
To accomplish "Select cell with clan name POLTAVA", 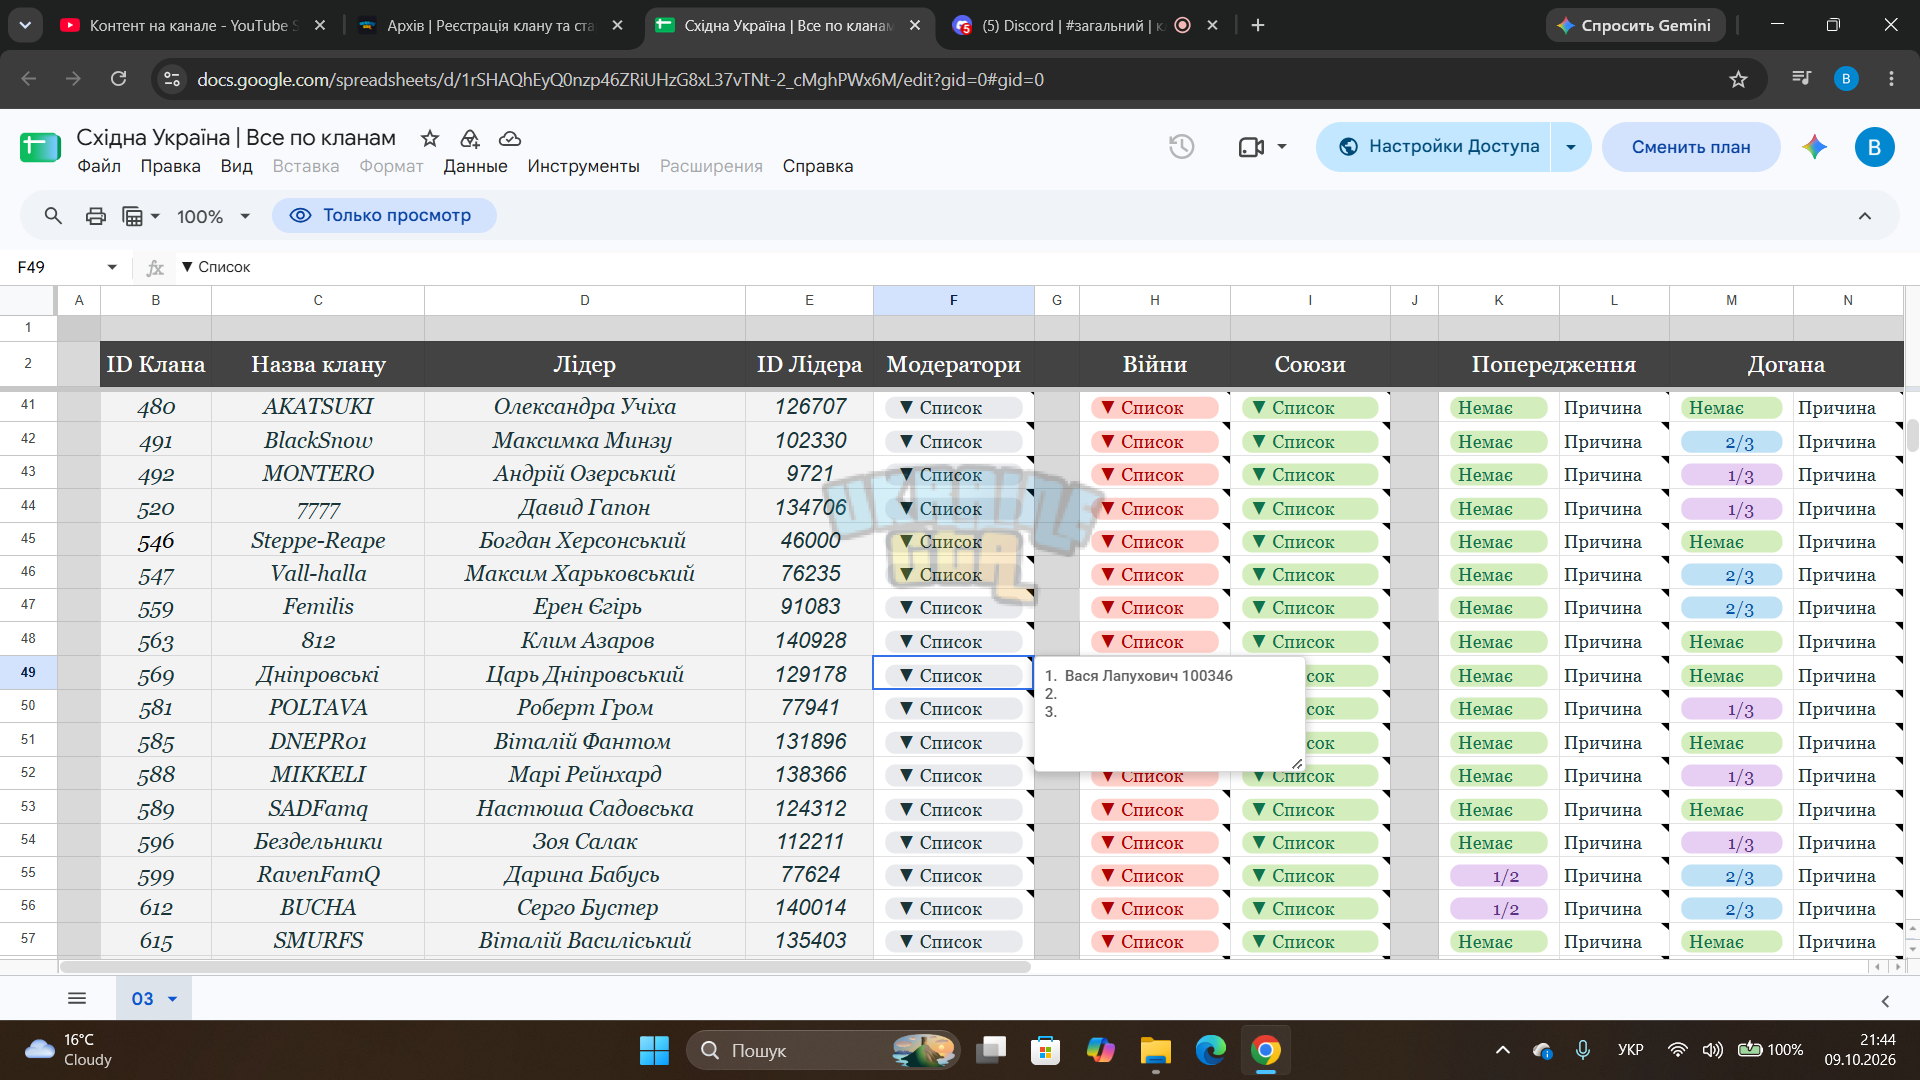I will point(318,708).
